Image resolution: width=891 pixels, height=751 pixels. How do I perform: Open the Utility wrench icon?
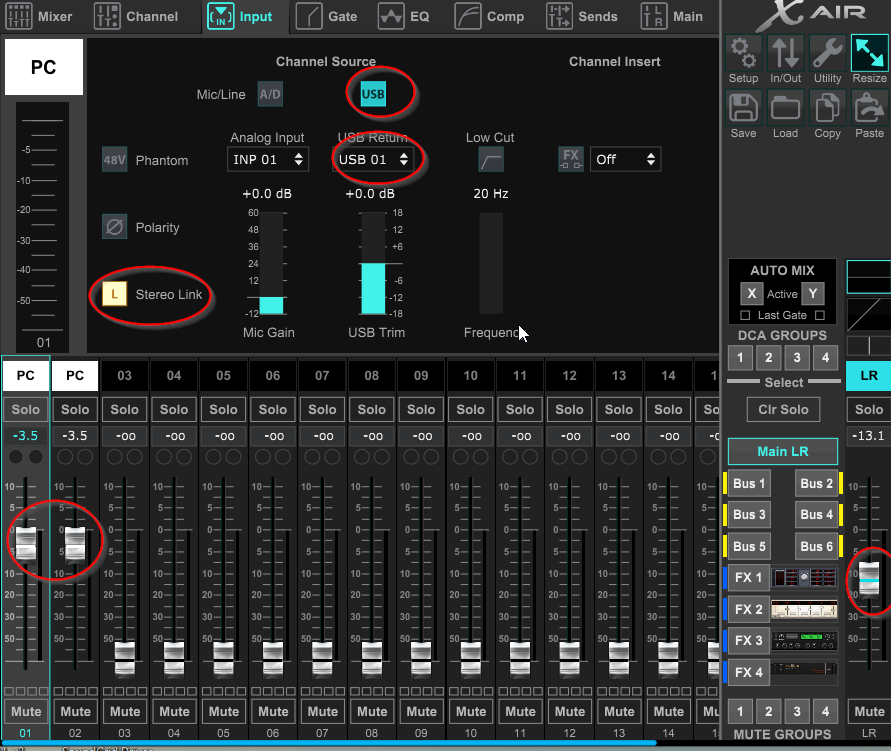coord(827,52)
